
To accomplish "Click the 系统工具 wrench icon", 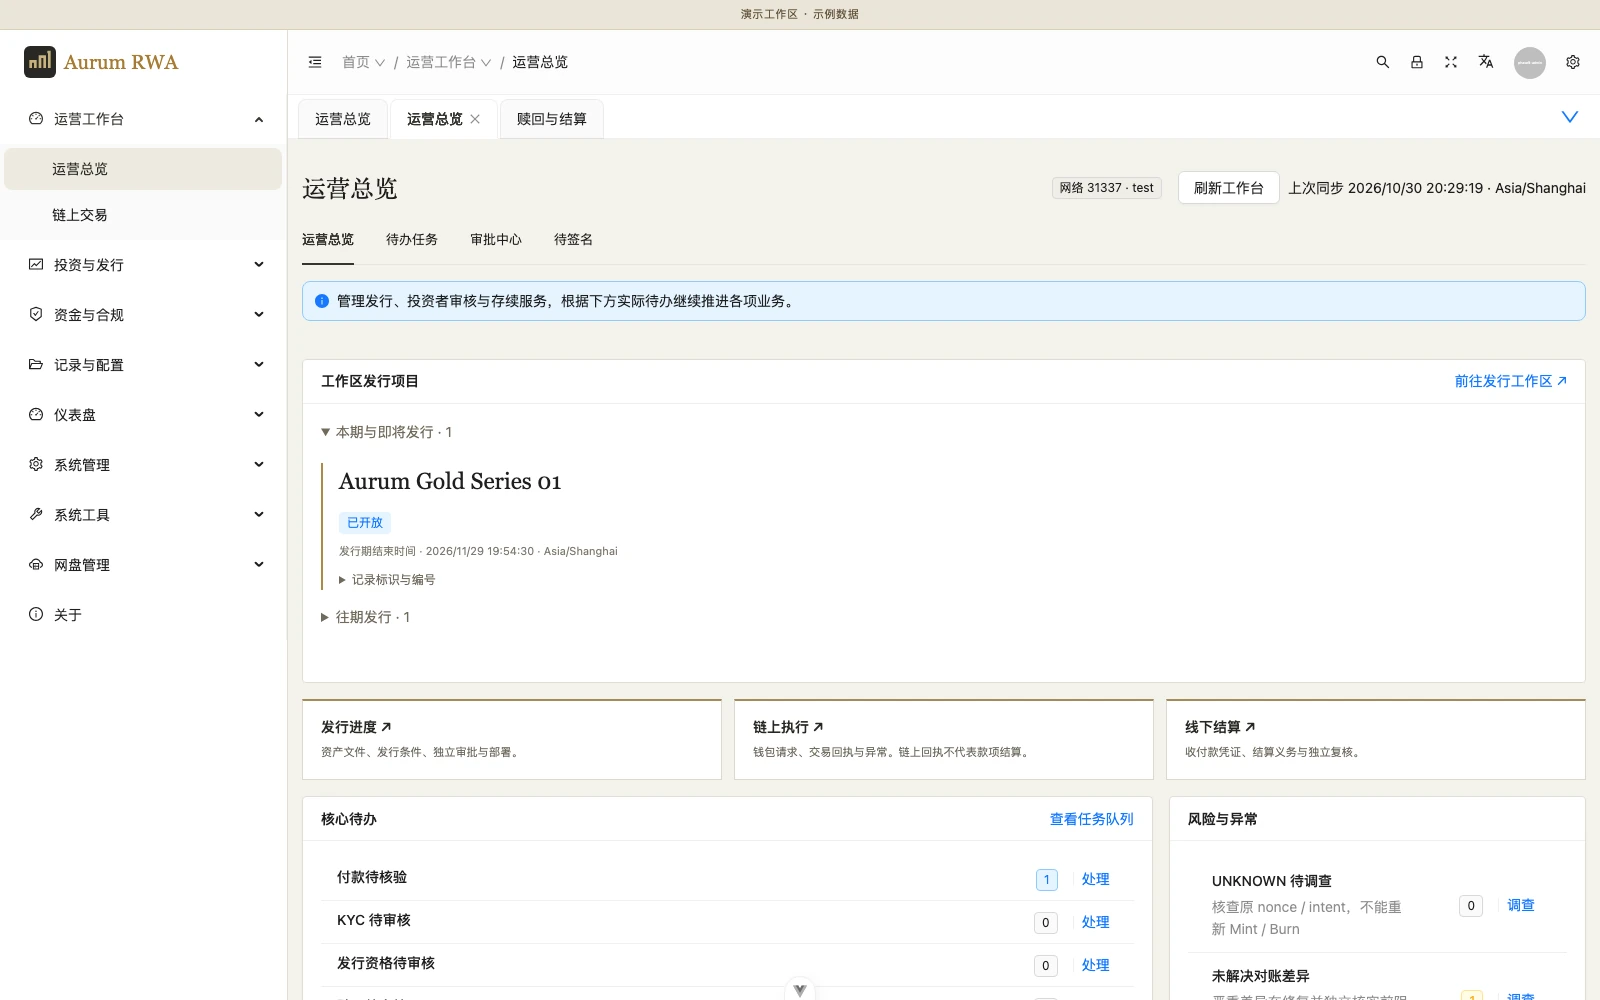I will [36, 514].
